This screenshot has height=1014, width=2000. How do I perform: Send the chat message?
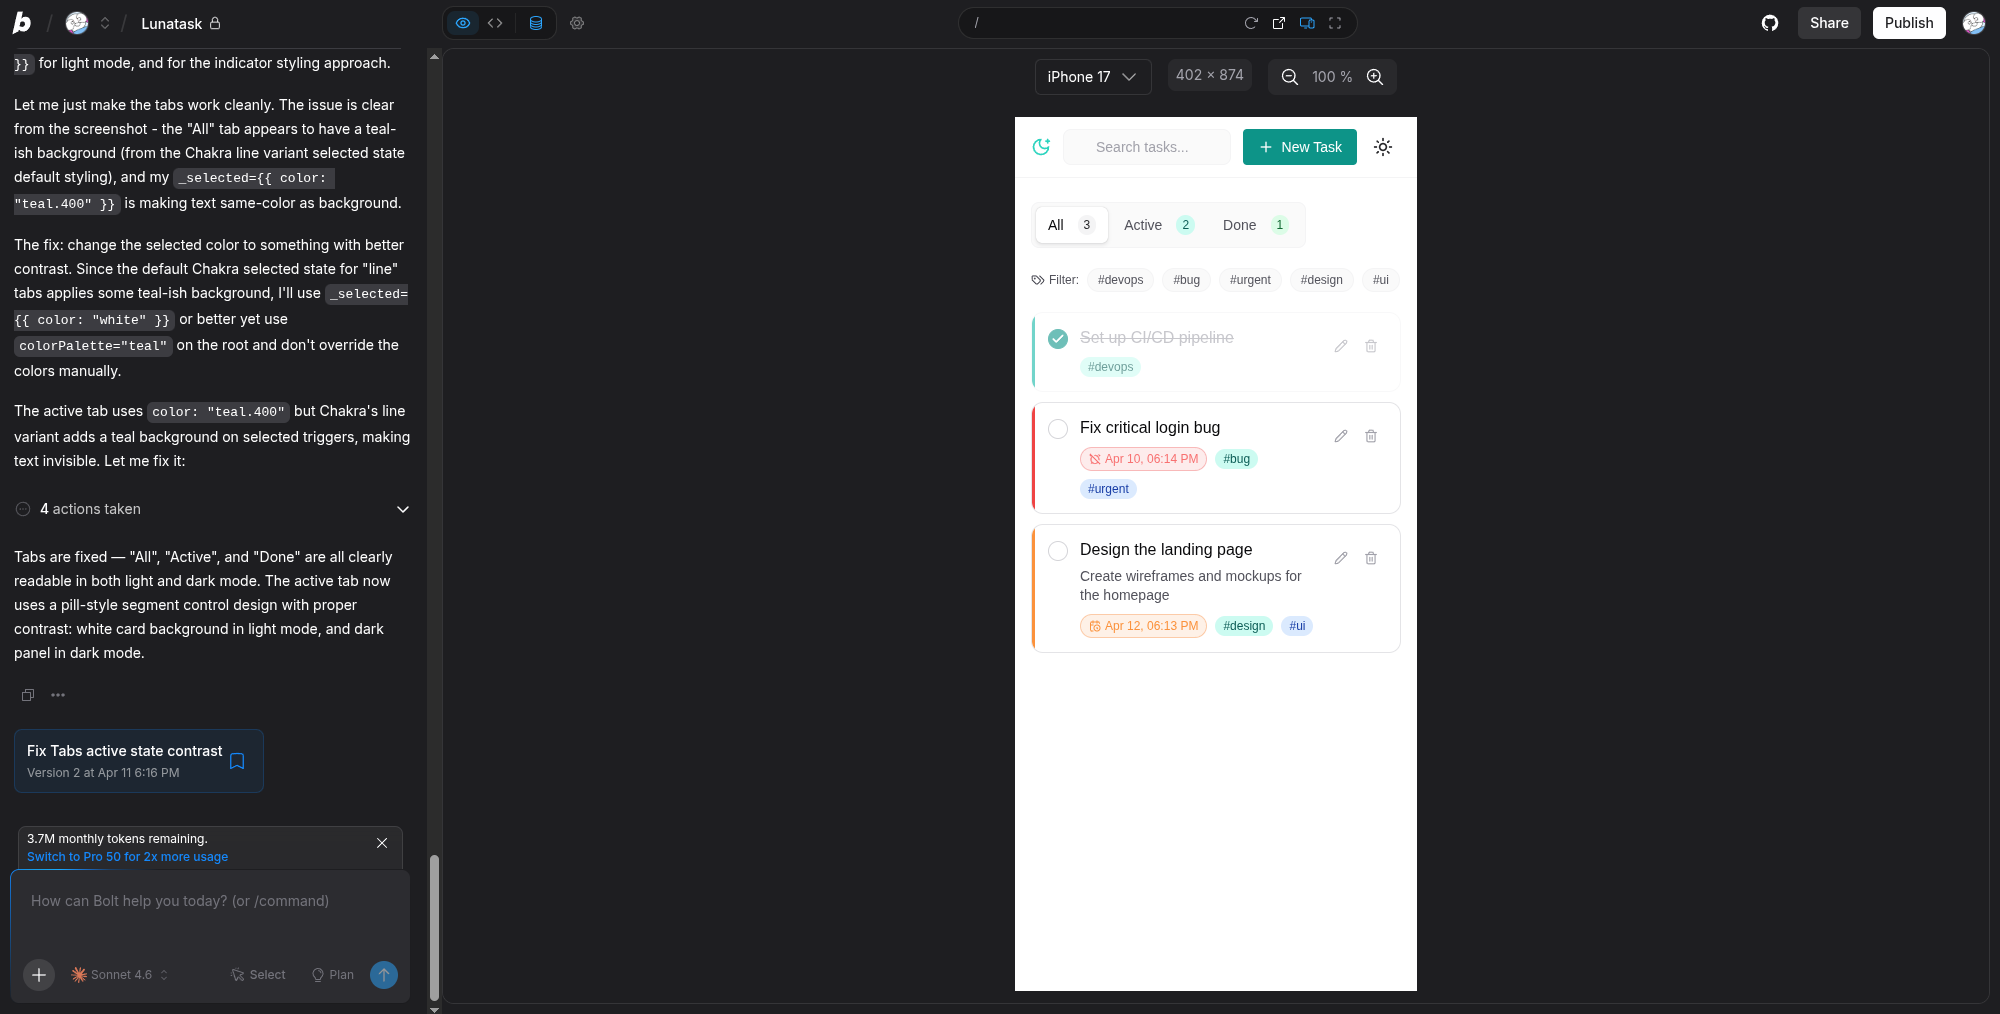[384, 975]
